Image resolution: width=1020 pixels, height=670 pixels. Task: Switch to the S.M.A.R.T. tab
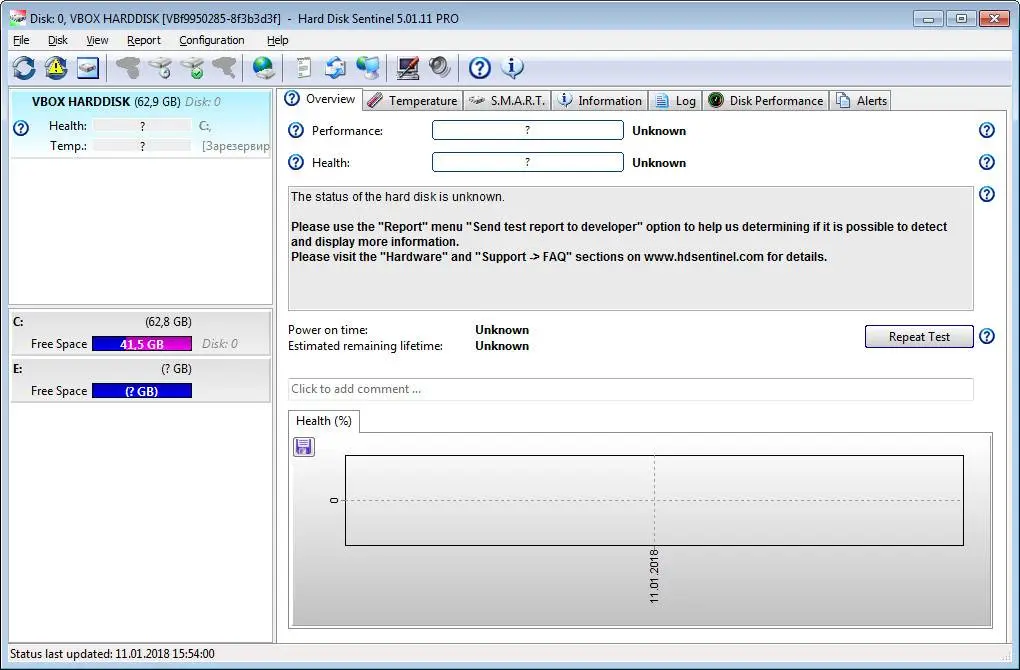[507, 101]
